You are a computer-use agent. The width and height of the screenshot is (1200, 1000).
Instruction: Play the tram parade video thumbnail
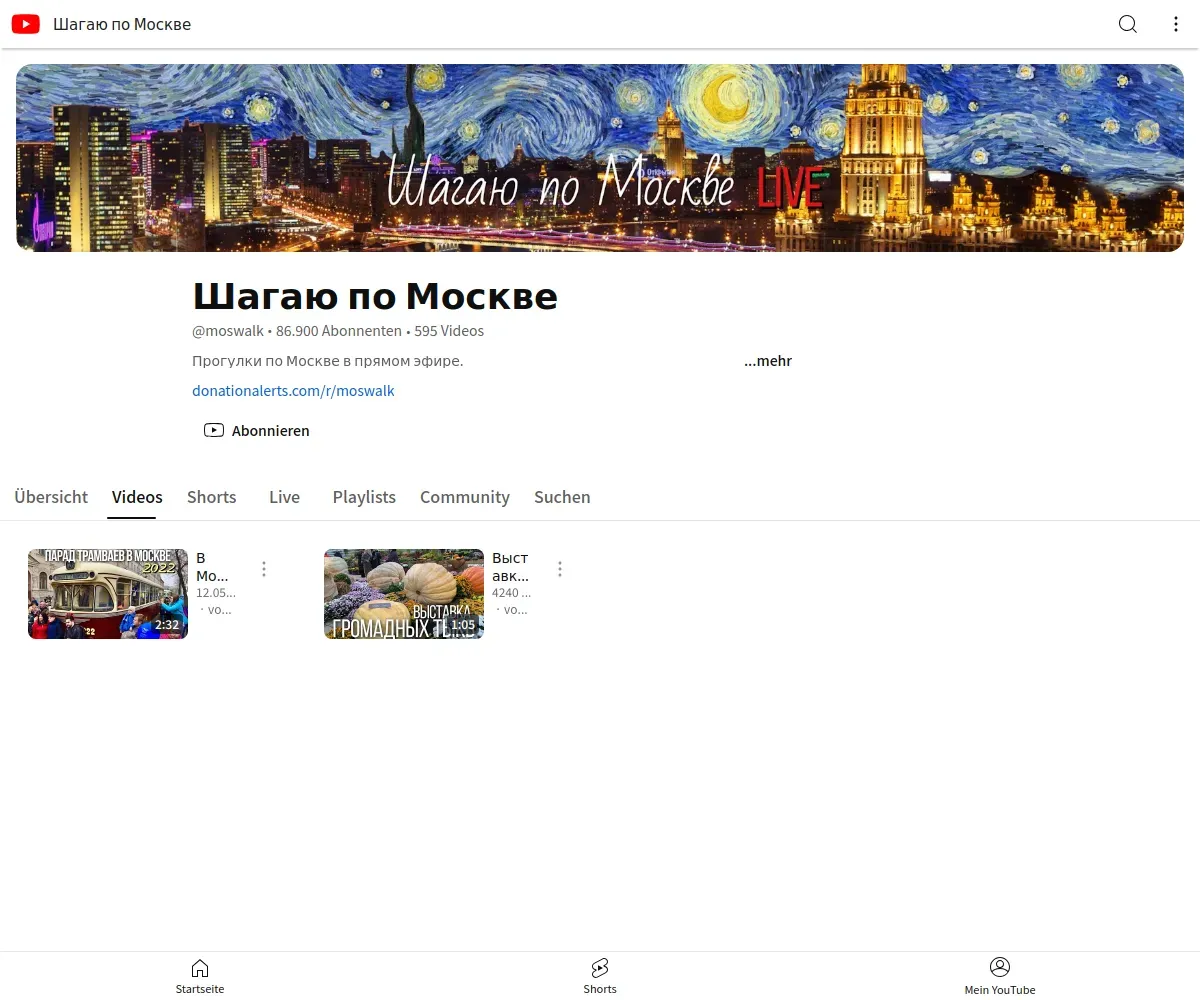[108, 594]
